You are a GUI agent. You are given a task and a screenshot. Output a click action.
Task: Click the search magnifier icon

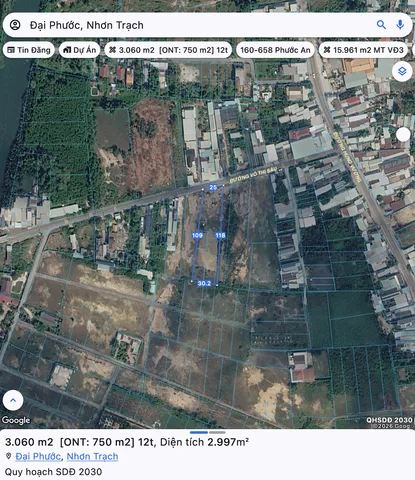coord(381,25)
